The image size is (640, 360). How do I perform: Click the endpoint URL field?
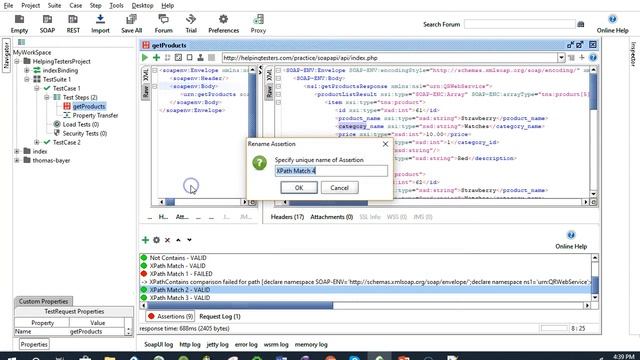390,58
